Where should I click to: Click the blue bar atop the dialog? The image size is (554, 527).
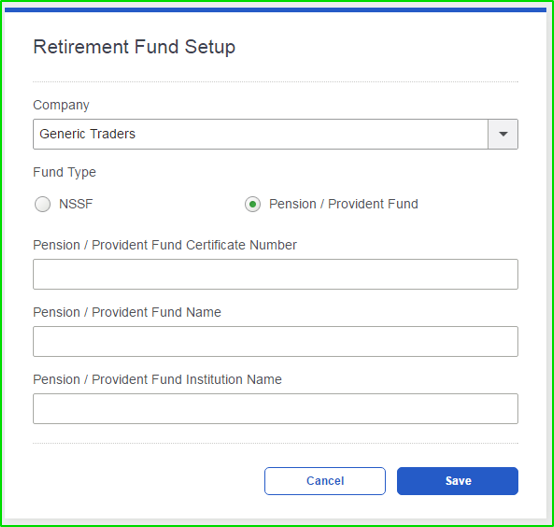tap(276, 10)
